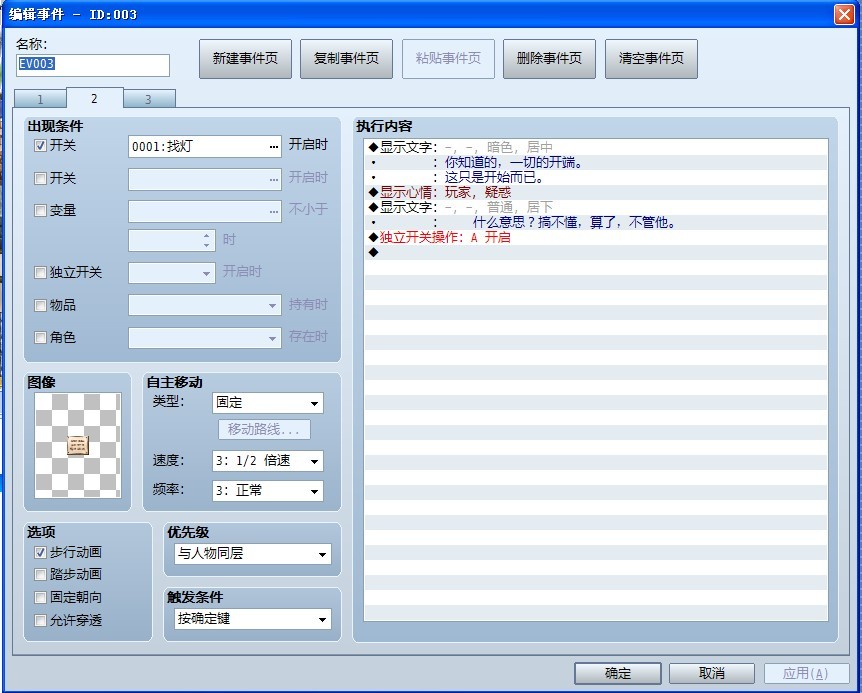Select the line 你知道的，一切的开端。
The width and height of the screenshot is (862, 693).
click(596, 163)
